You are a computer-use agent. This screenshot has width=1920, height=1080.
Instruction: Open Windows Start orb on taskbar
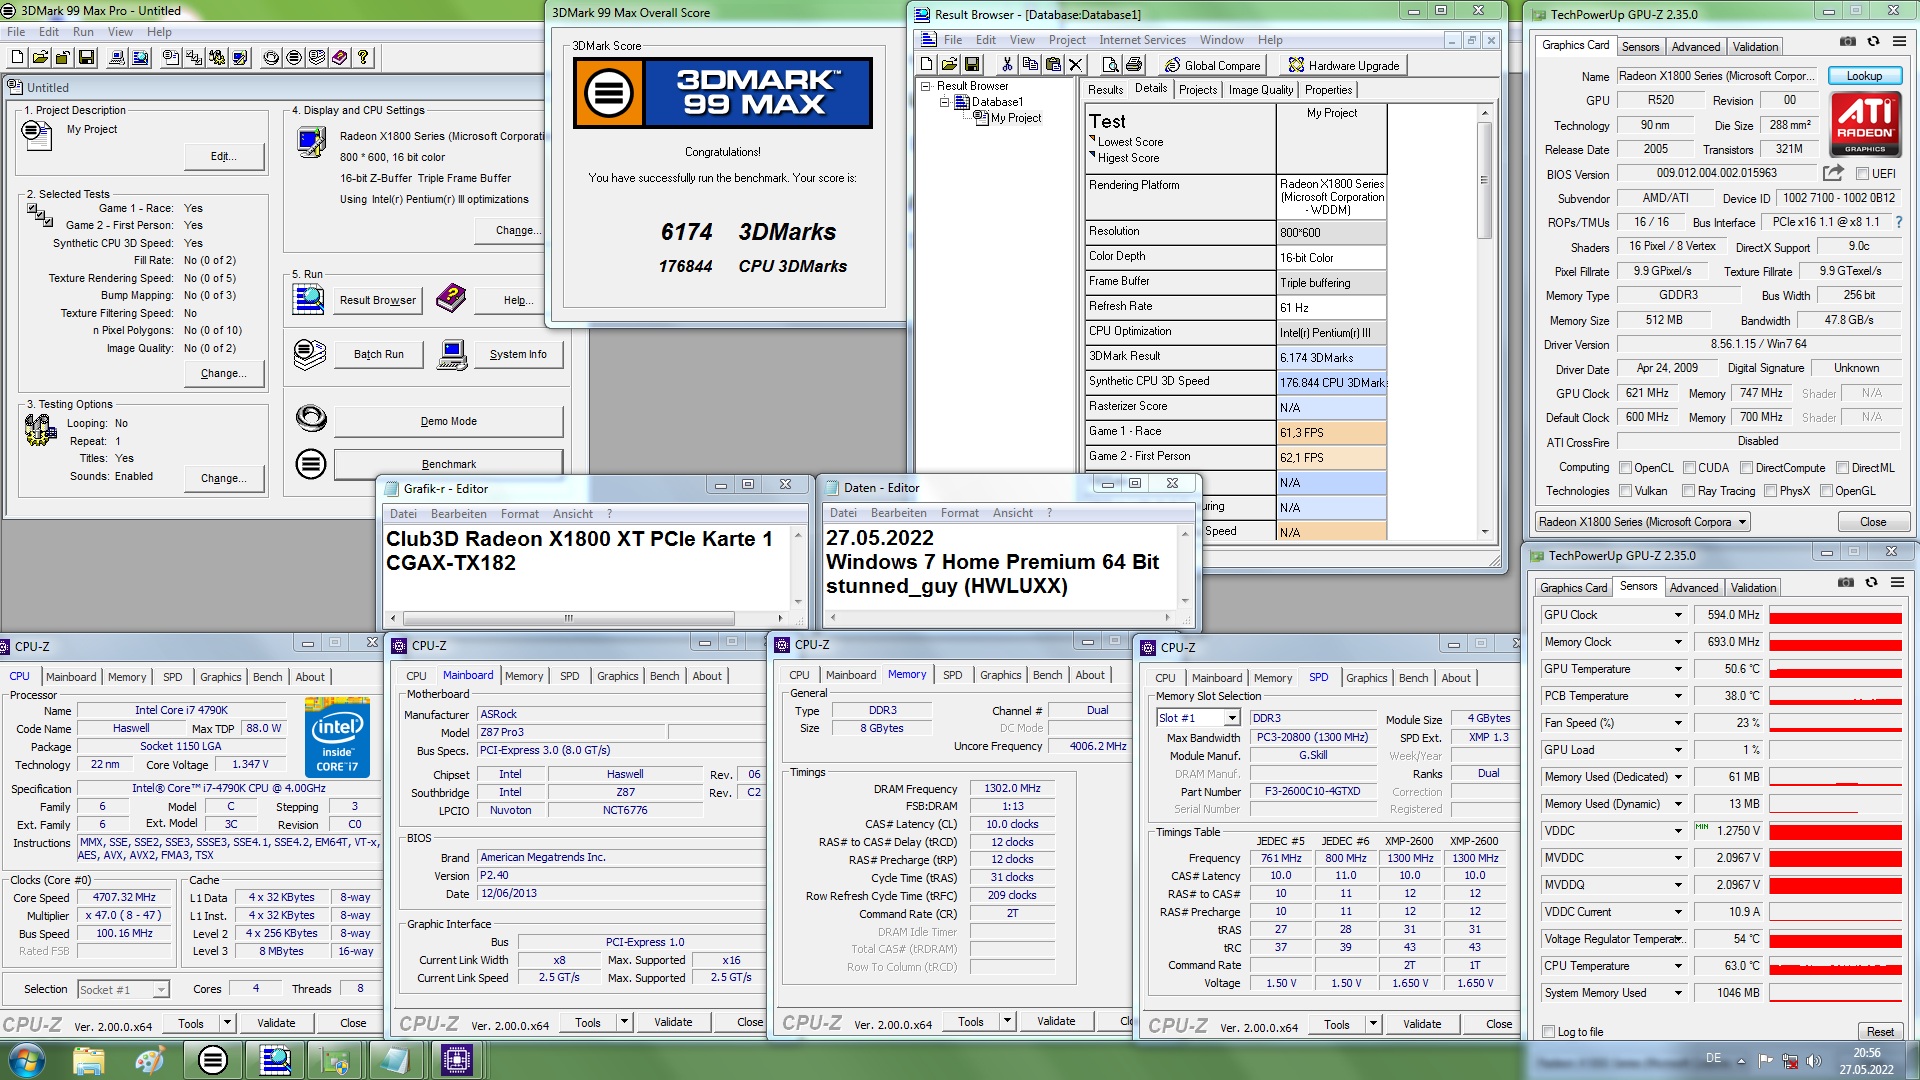tap(26, 1060)
